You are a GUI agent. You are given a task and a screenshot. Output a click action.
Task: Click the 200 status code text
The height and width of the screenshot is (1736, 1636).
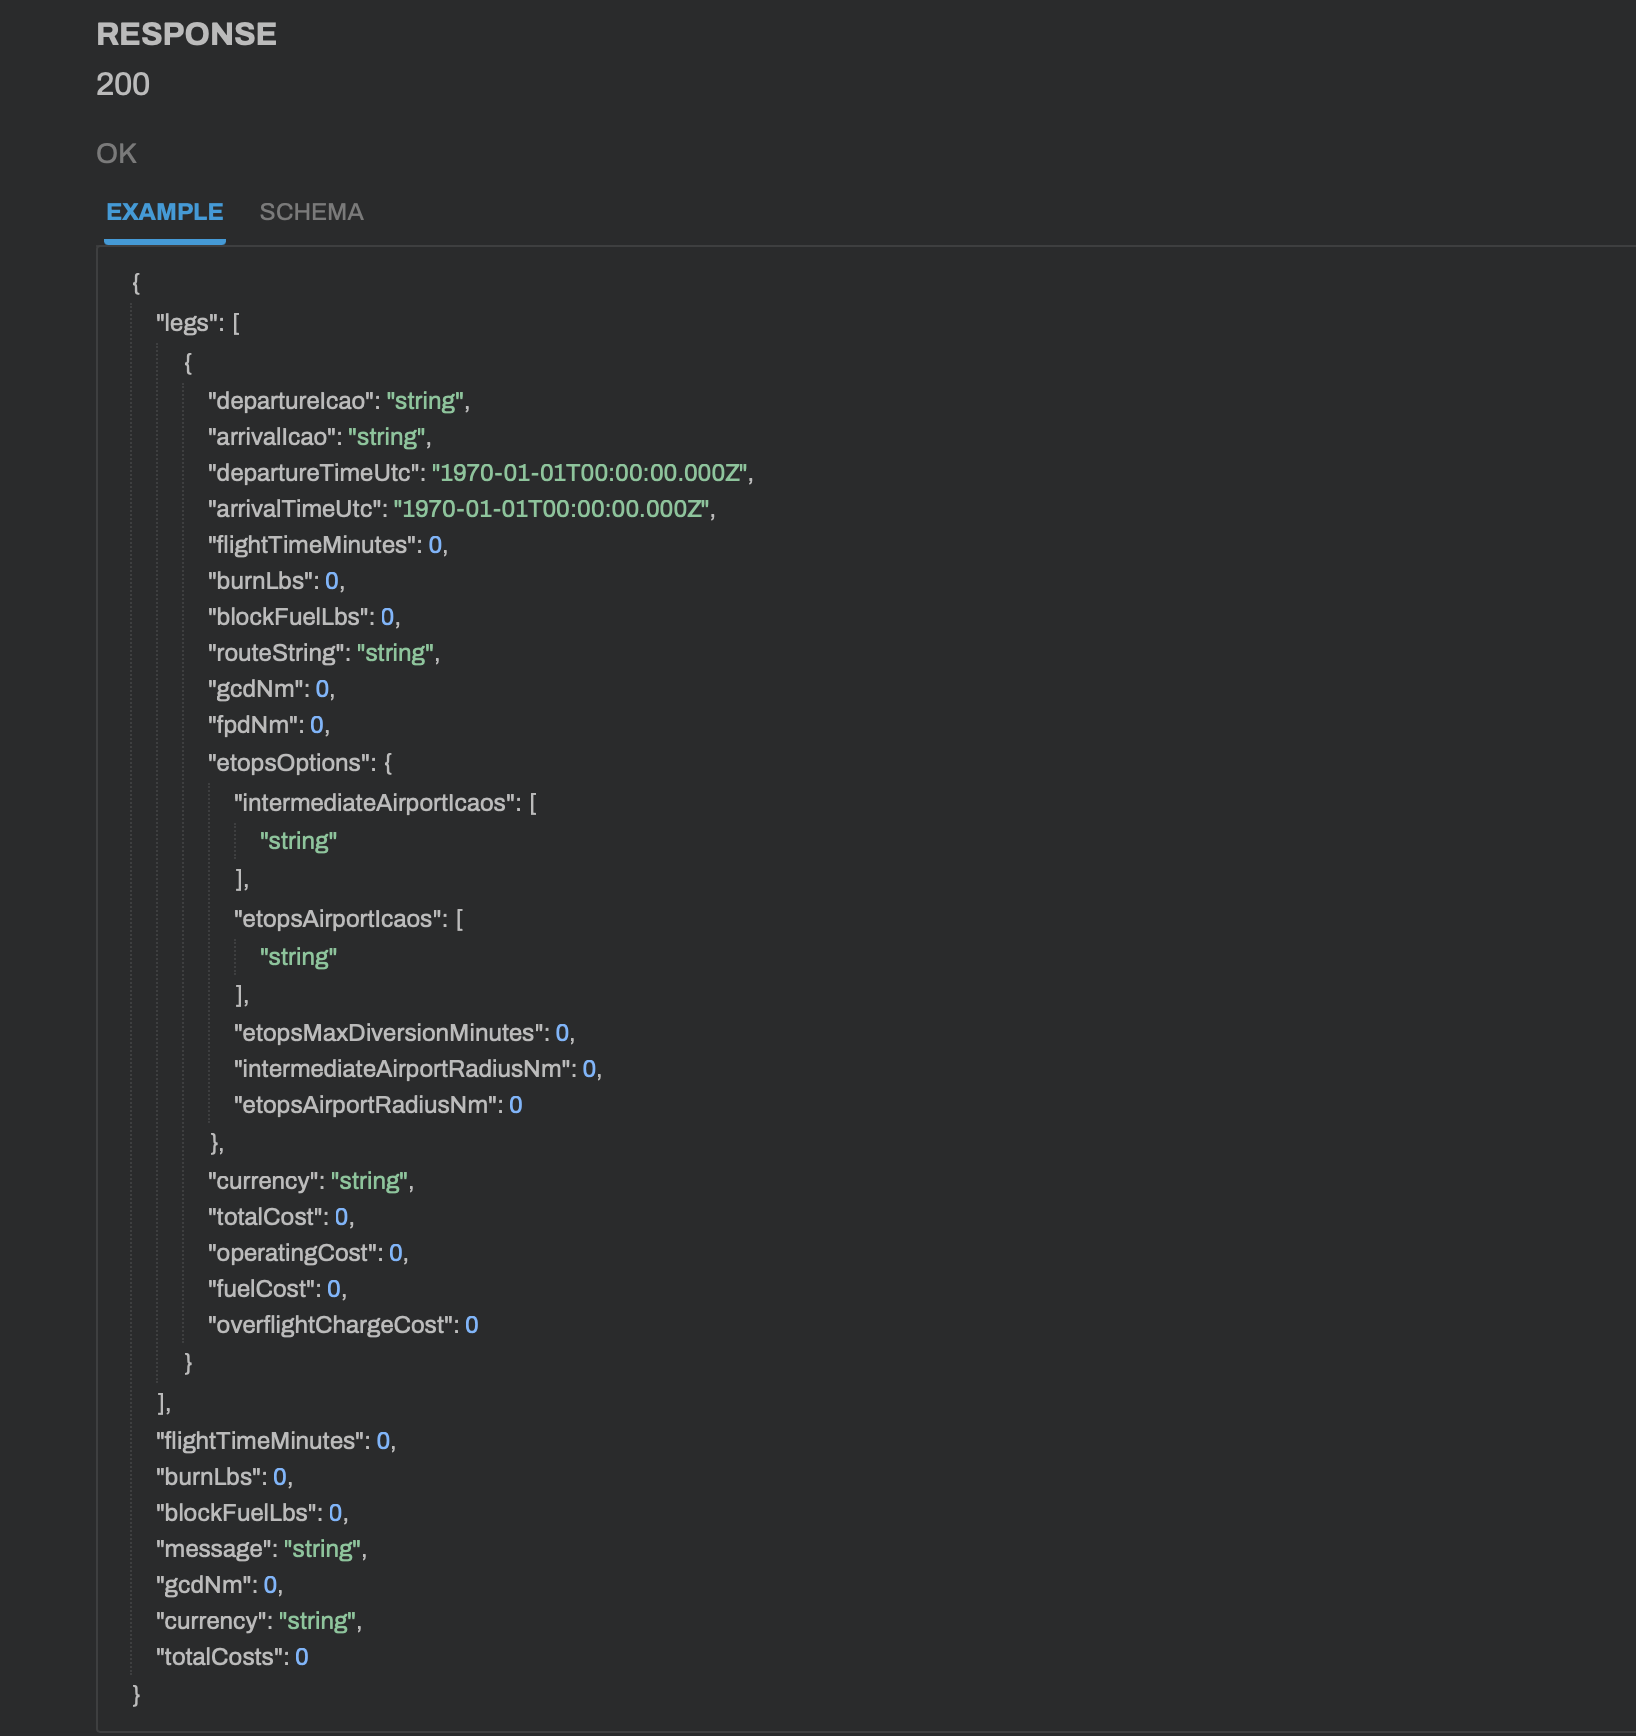(x=123, y=84)
